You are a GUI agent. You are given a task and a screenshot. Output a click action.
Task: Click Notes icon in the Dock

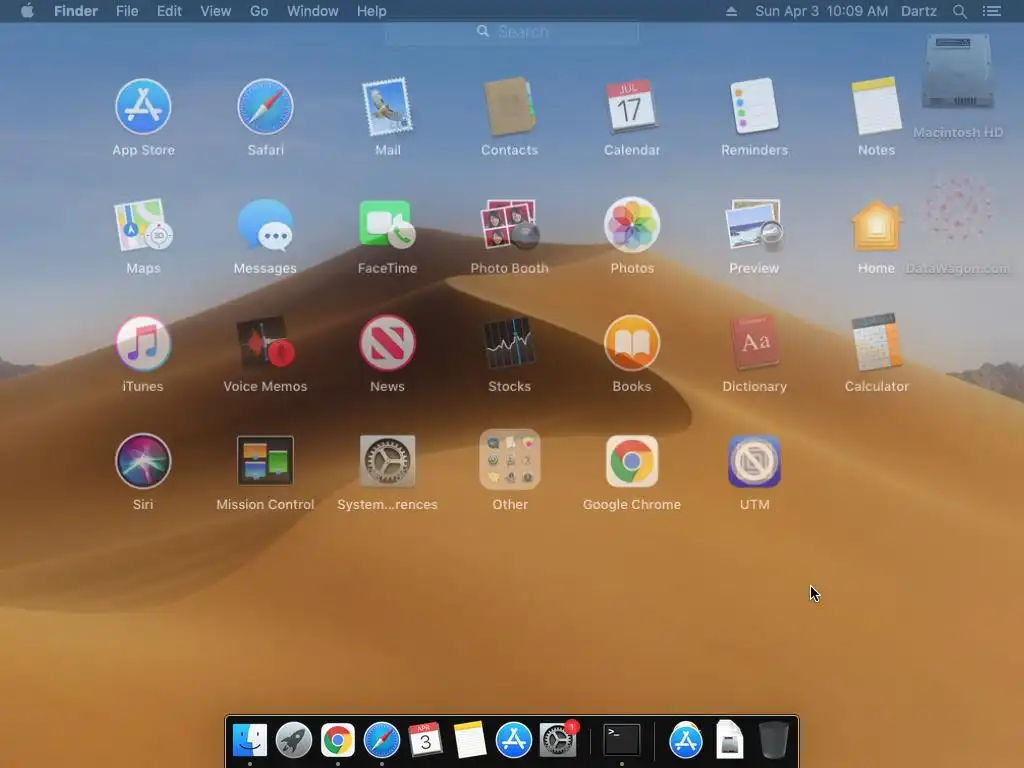point(470,740)
